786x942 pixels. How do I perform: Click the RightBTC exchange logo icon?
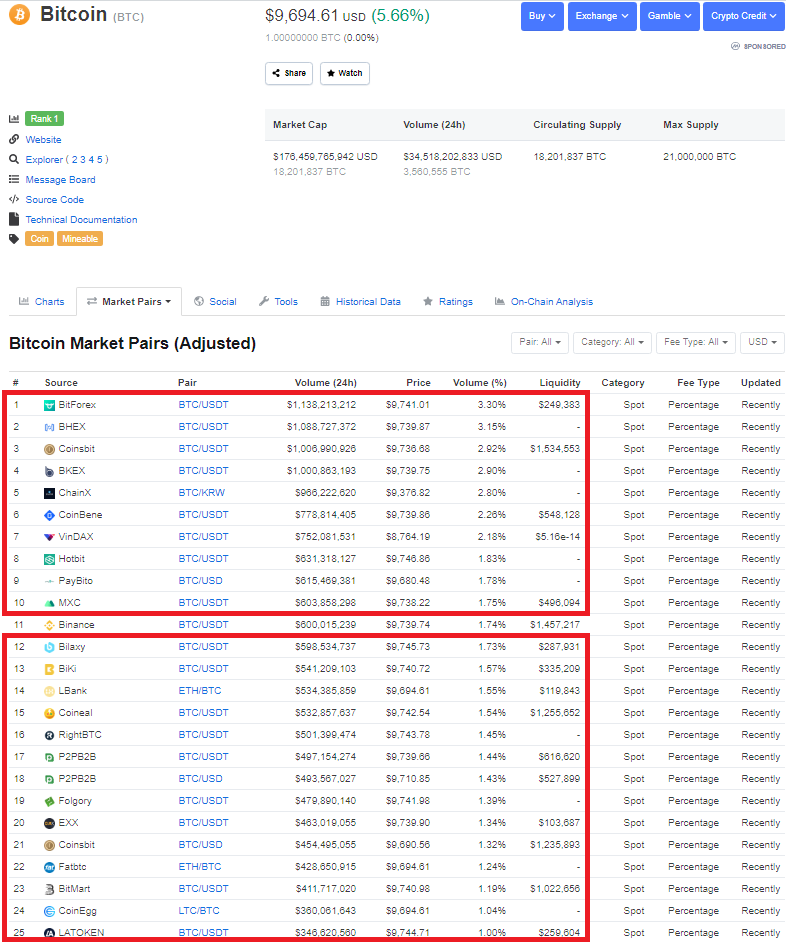[49, 735]
